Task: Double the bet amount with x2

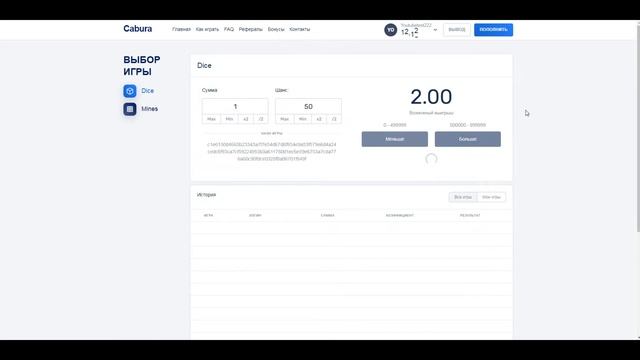Action: 246,119
